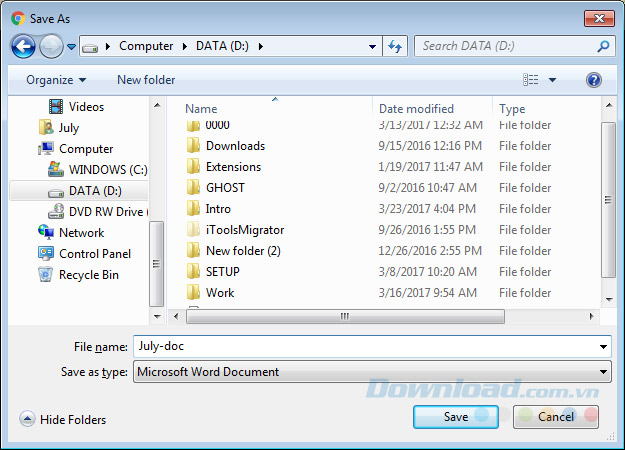625x450 pixels.
Task: Click the Work folder icon
Action: 193,293
